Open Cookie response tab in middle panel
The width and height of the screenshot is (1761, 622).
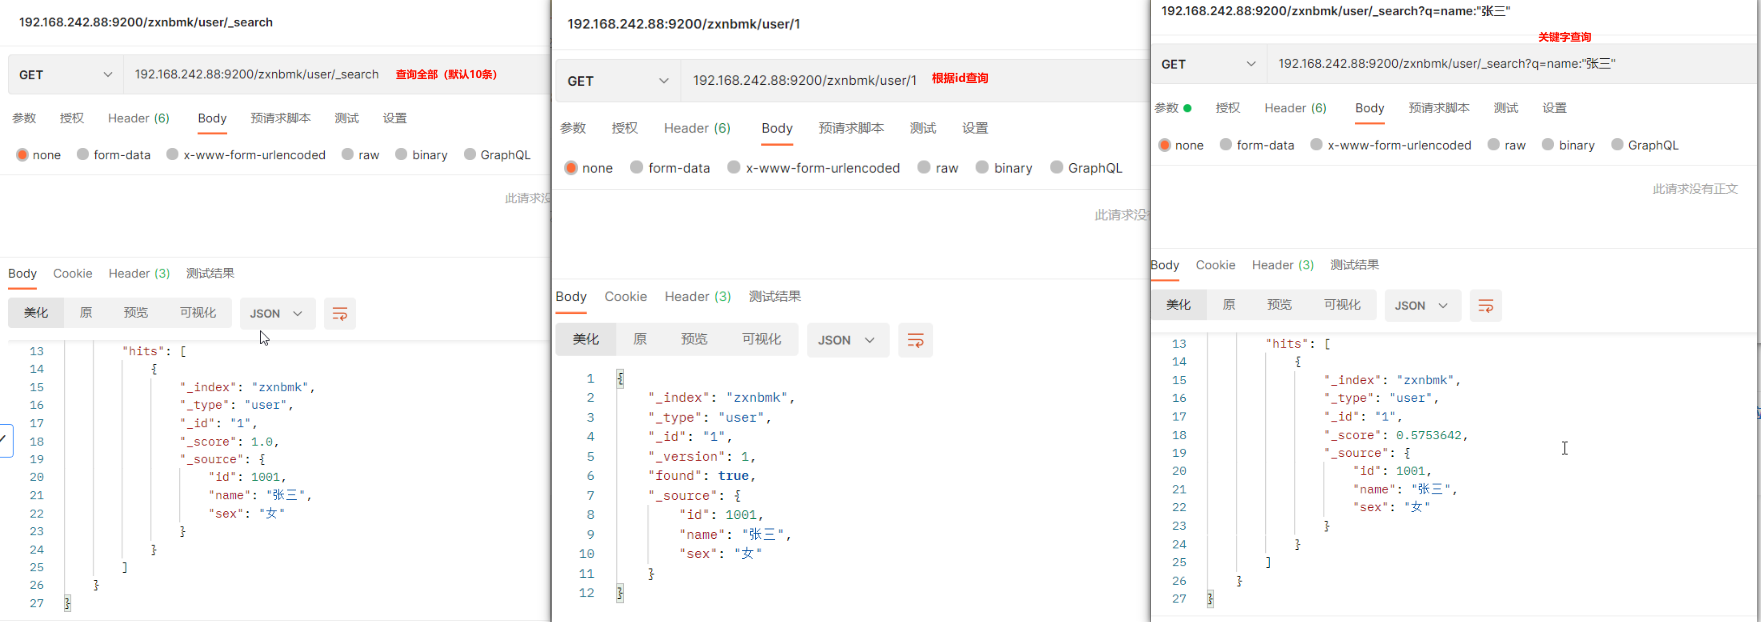626,297
